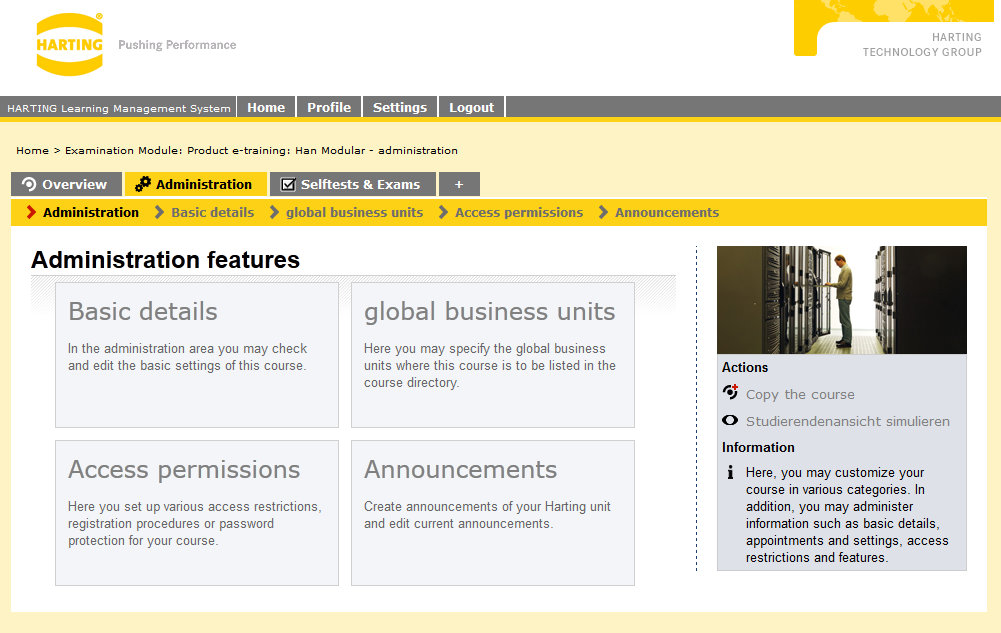Click the Overview tab's circular icon
The height and width of the screenshot is (633, 1001).
click(x=29, y=184)
